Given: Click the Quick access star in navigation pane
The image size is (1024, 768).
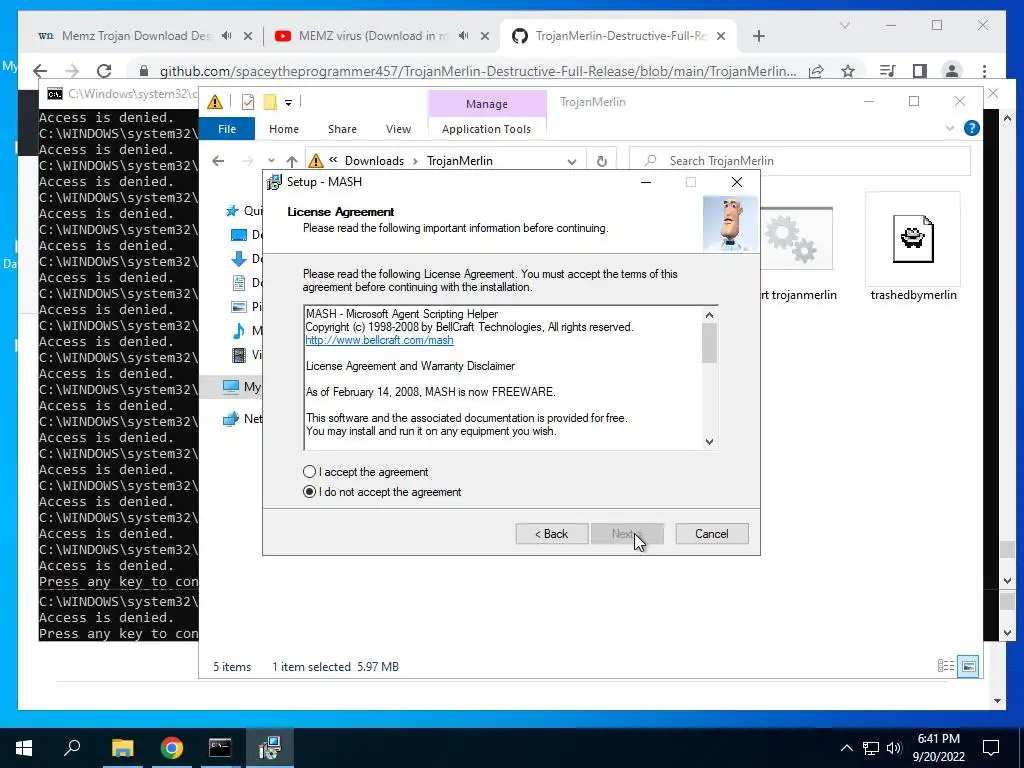Looking at the screenshot, I should tap(232, 211).
